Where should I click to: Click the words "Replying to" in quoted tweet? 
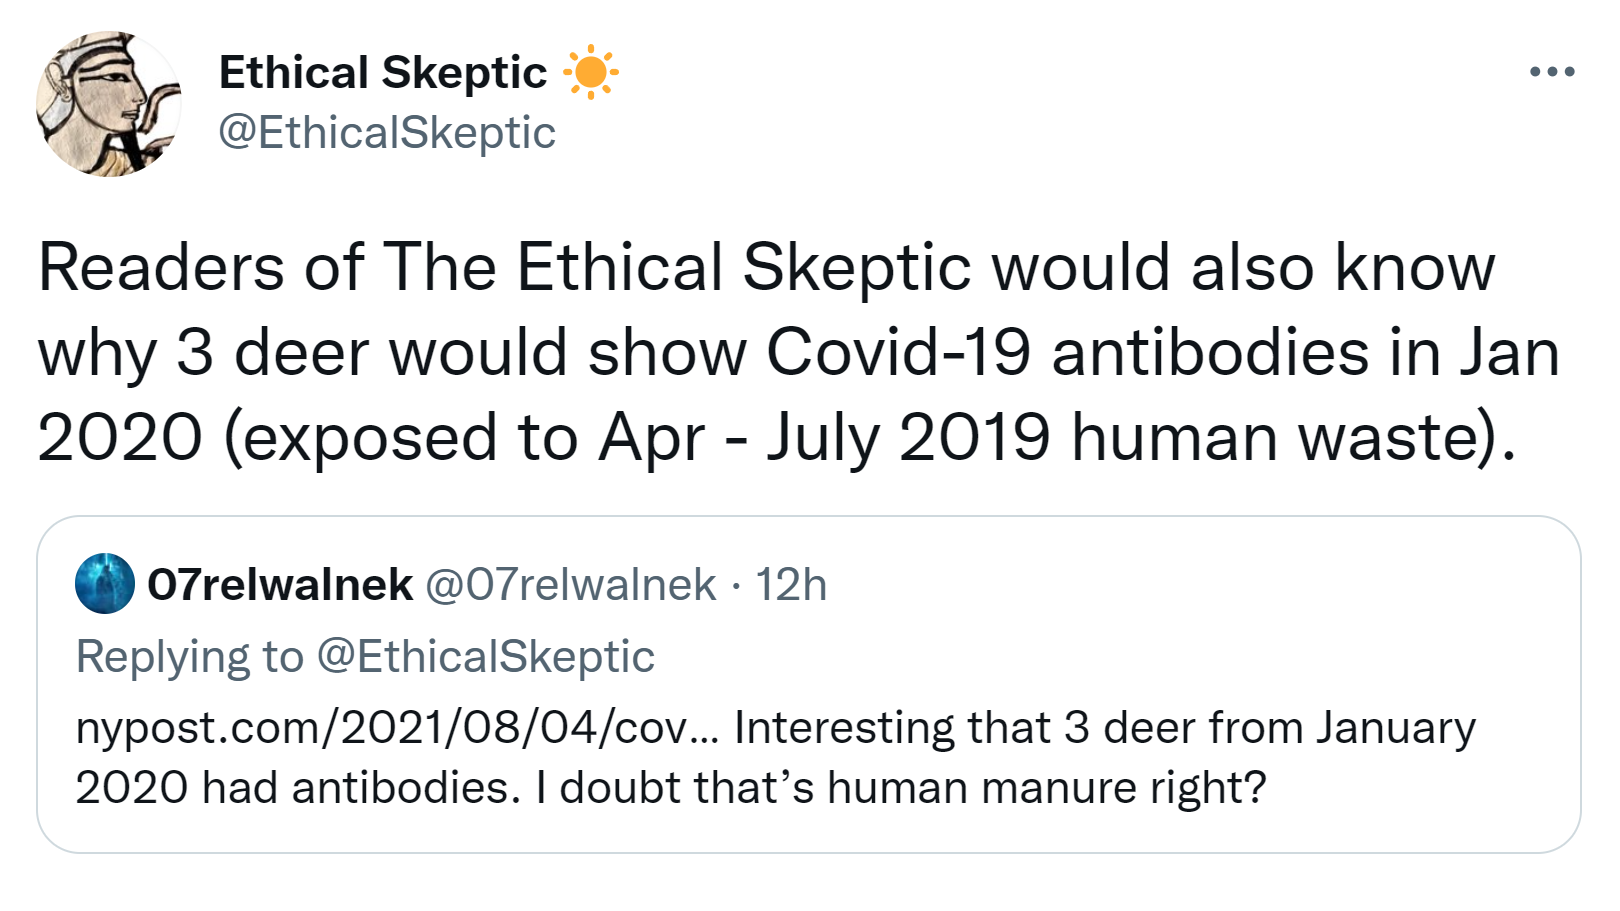(x=190, y=657)
